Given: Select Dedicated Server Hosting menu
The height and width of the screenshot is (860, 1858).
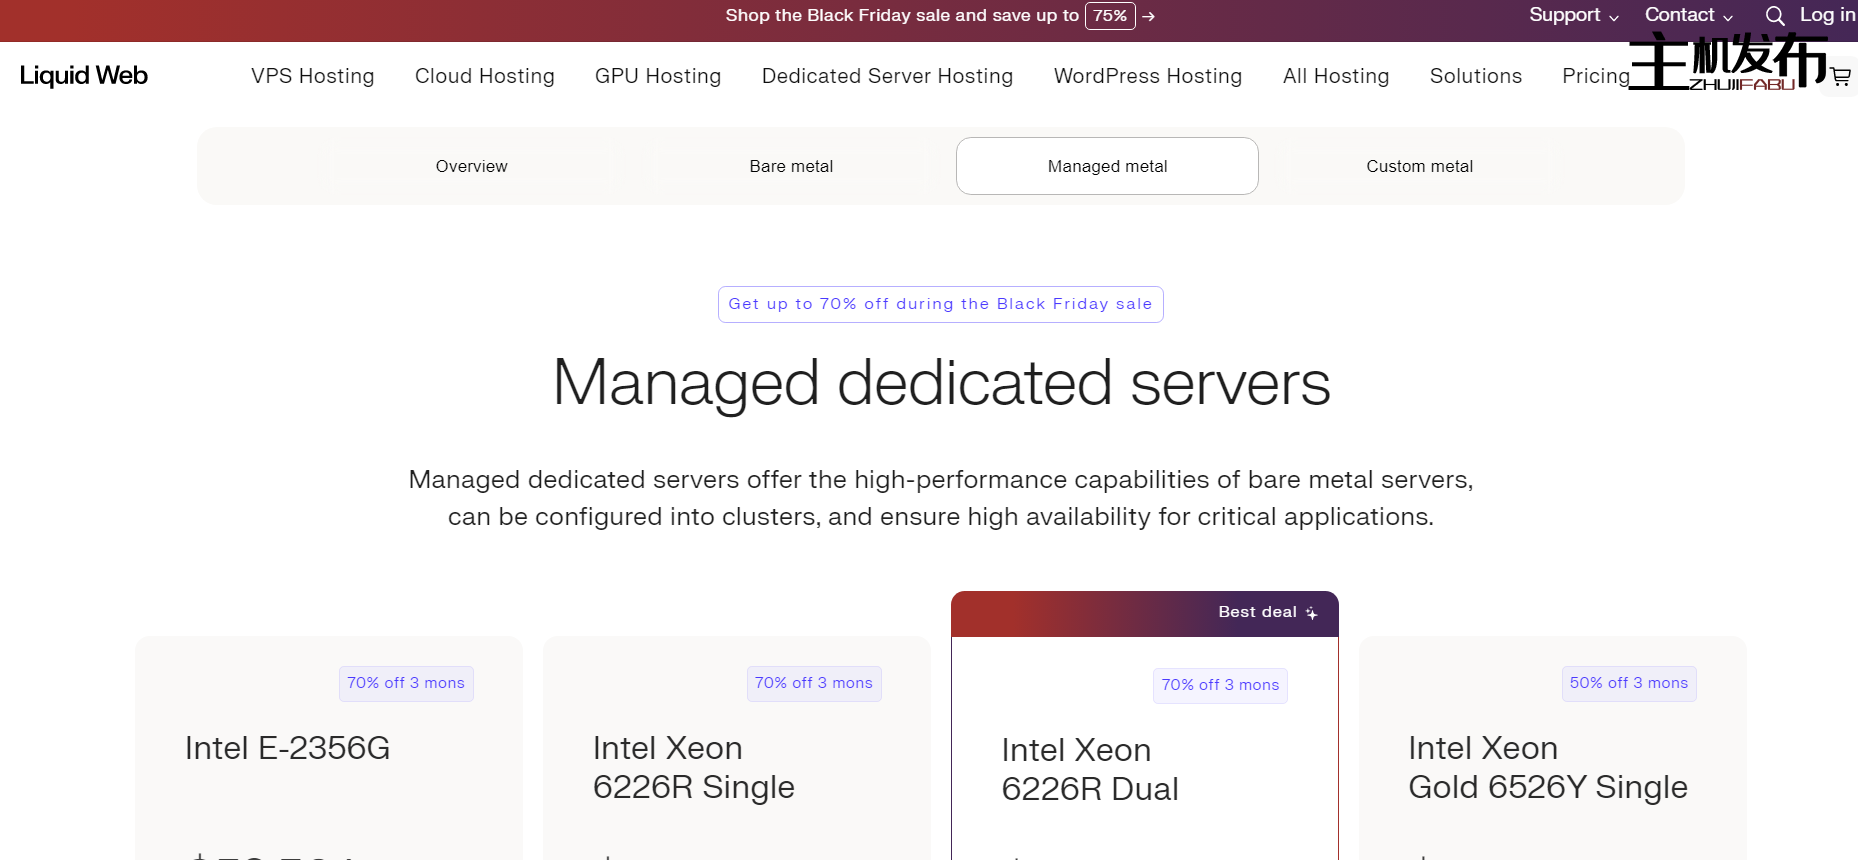Looking at the screenshot, I should [887, 76].
